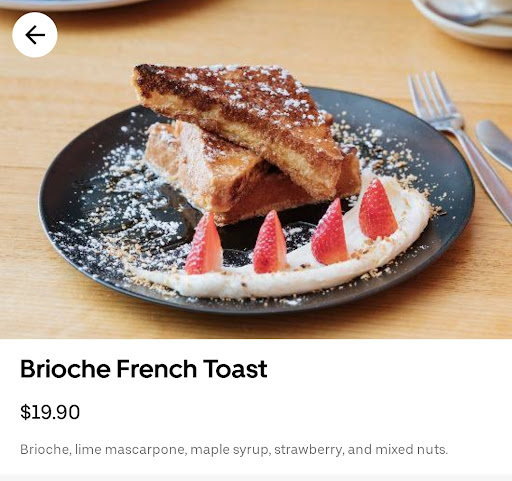
Task: Click the word "French" in the heading
Action: point(157,369)
